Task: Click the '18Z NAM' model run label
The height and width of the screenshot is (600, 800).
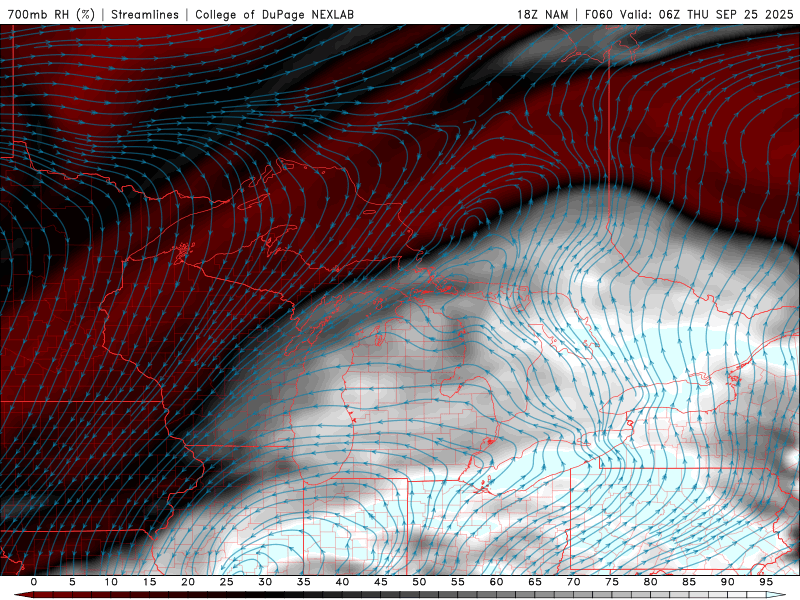Action: 542,14
